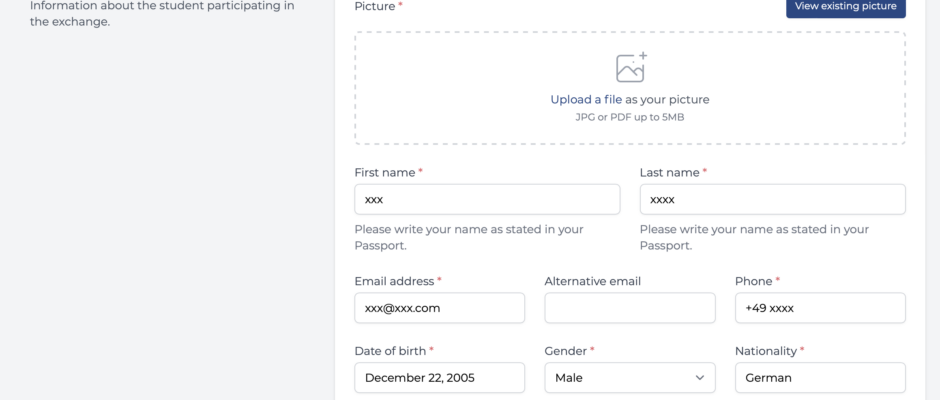Click the Date of birth label
The image size is (940, 400).
tap(390, 351)
